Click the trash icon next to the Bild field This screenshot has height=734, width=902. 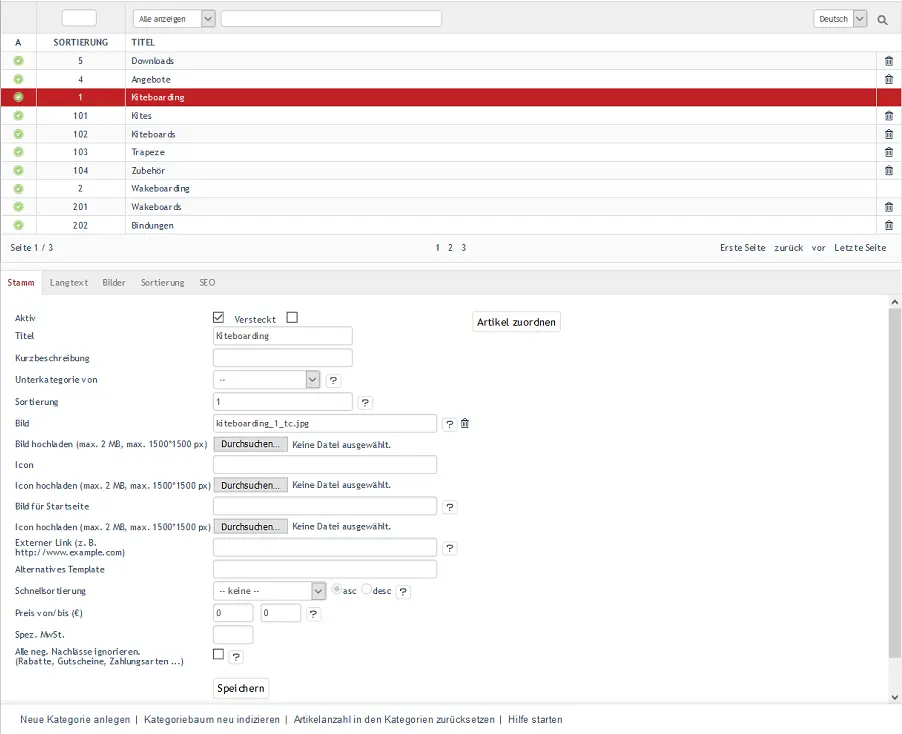464,423
